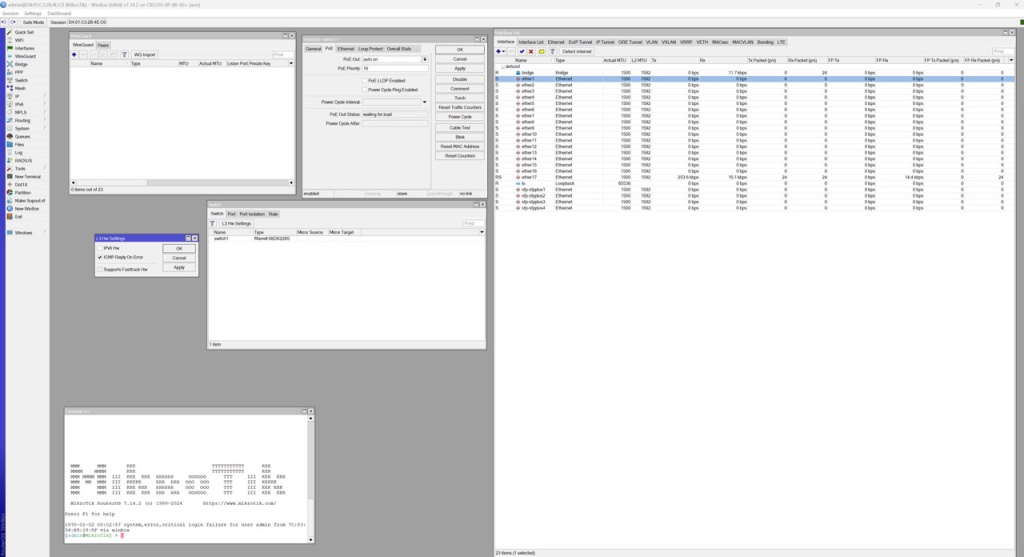Image resolution: width=1024 pixels, height=557 pixels.
Task: Click the blue add button in WireGuard window
Action: (74, 55)
